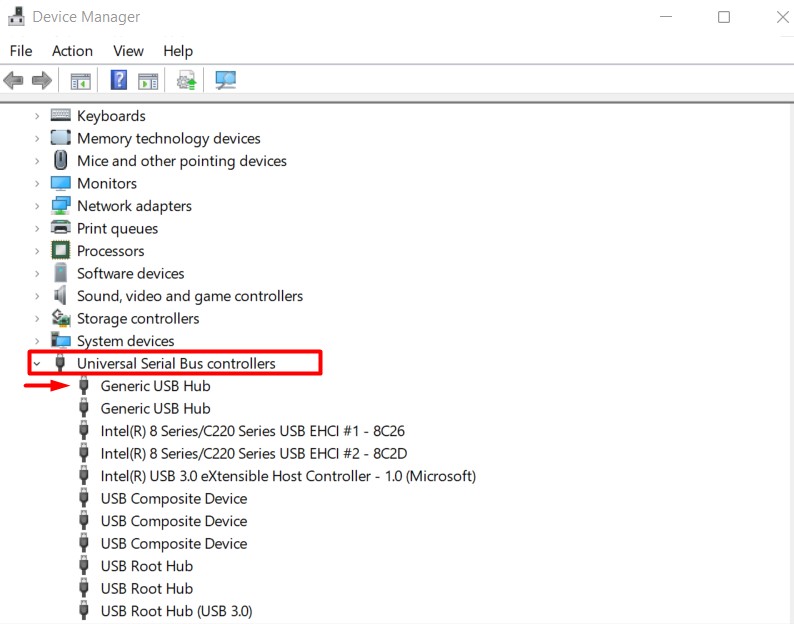Image resolution: width=794 pixels, height=624 pixels.
Task: Click the icon beside EHCI #1 - 8C26
Action: (84, 431)
